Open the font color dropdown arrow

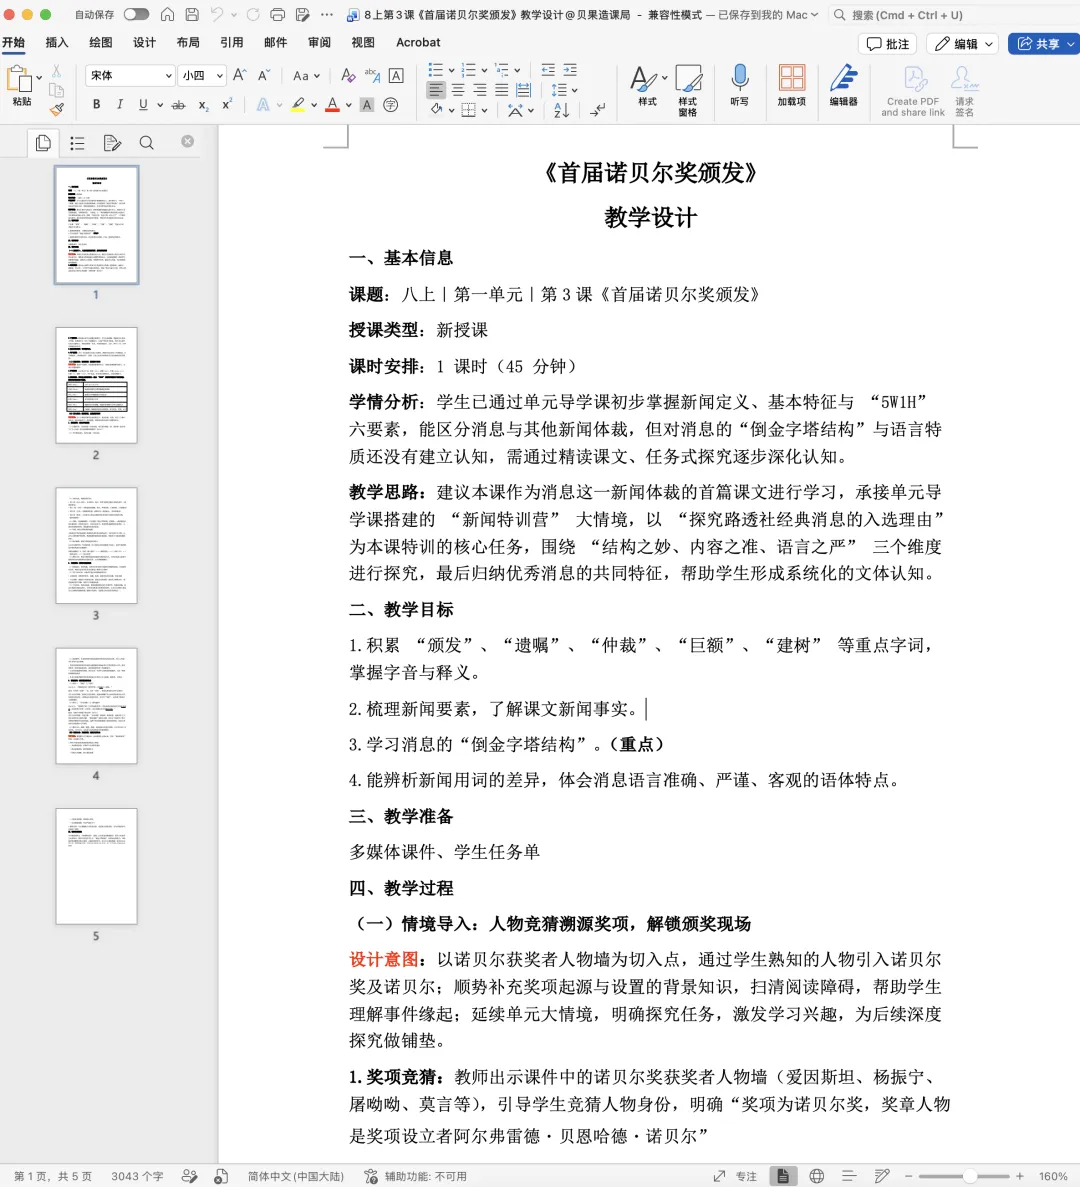pyautogui.click(x=349, y=105)
